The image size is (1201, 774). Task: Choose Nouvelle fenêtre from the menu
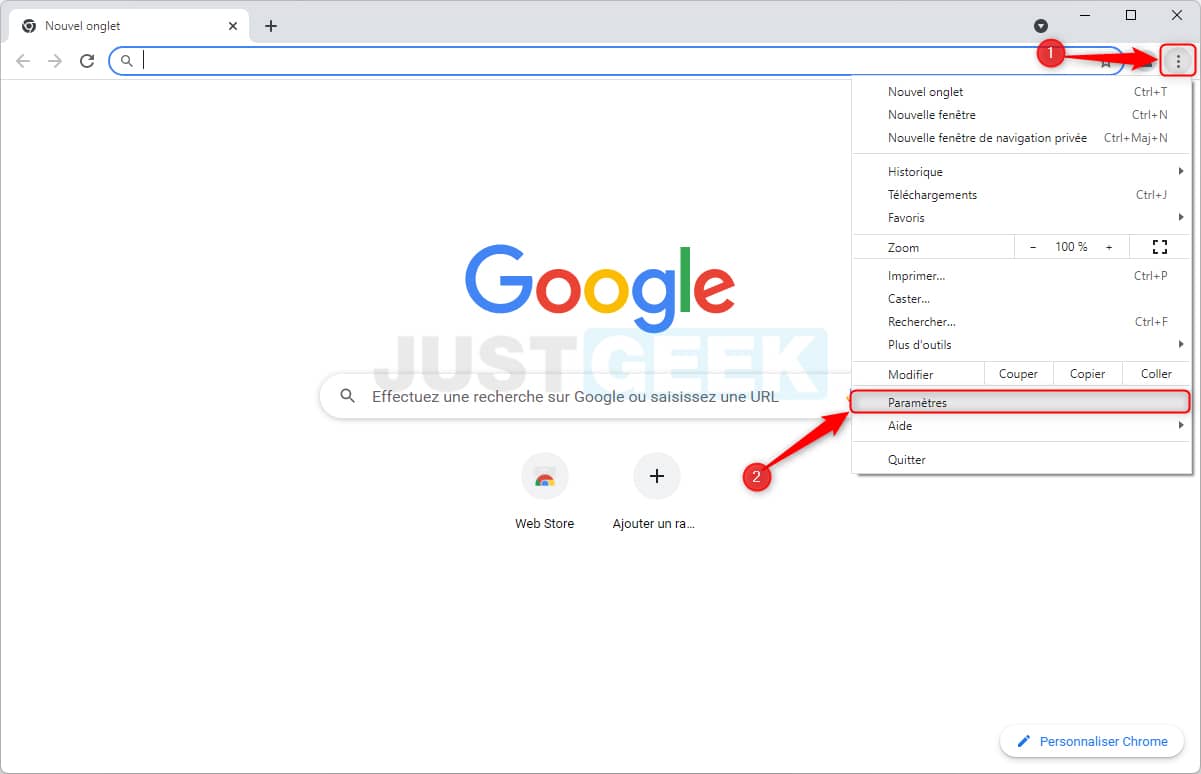coord(1022,115)
